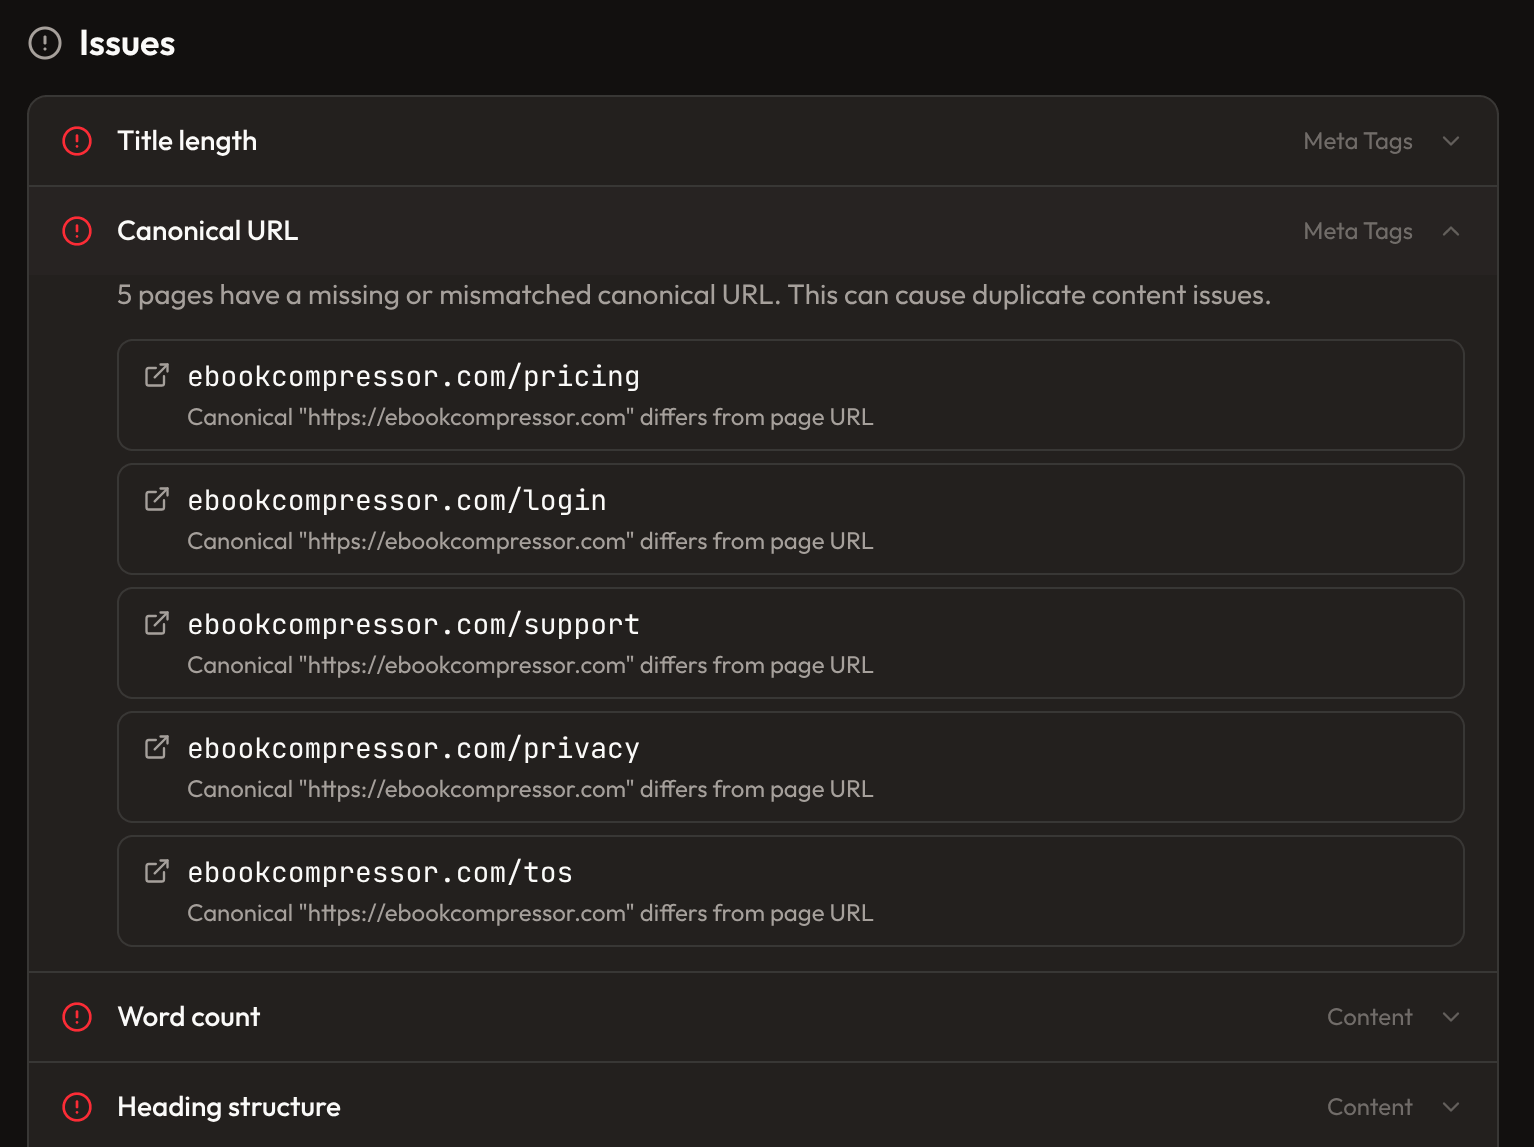Expand the Heading structure issue

tap(1451, 1107)
